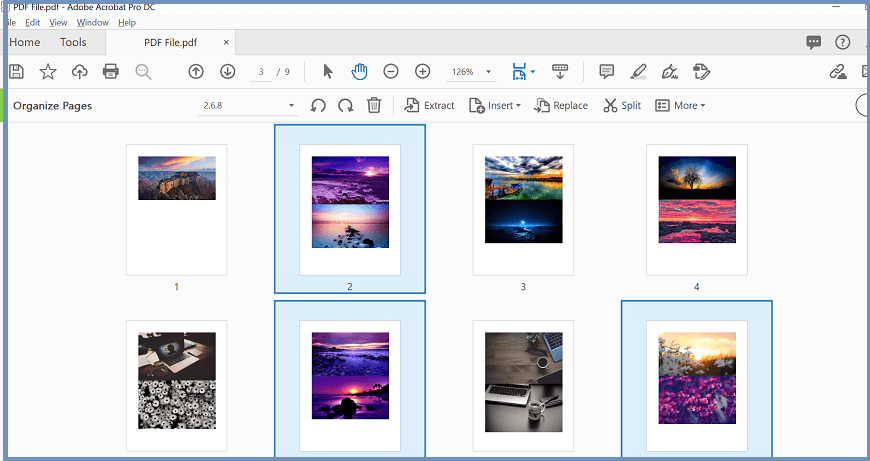Image resolution: width=870 pixels, height=461 pixels.
Task: Select page 5 laptop and flowers thumbnail
Action: coord(176,386)
